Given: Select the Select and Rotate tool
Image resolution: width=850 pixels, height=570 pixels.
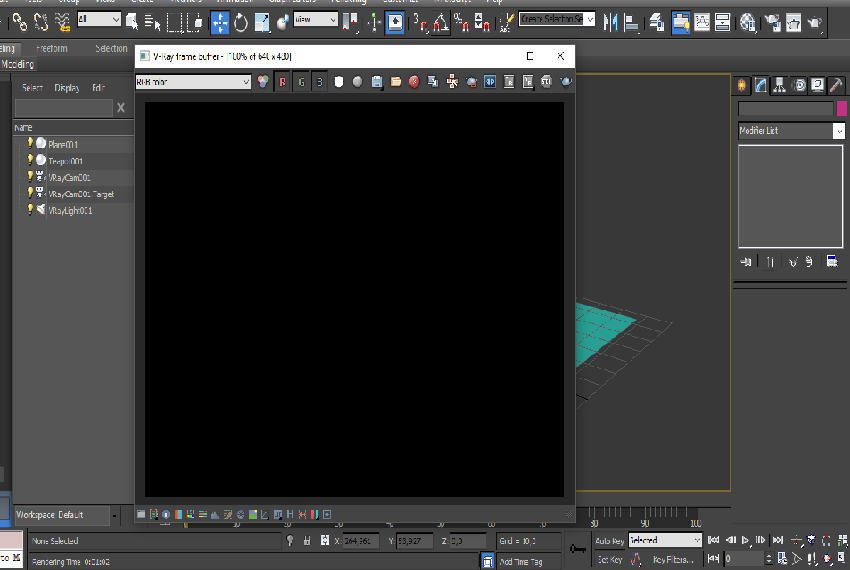Looking at the screenshot, I should 241,22.
